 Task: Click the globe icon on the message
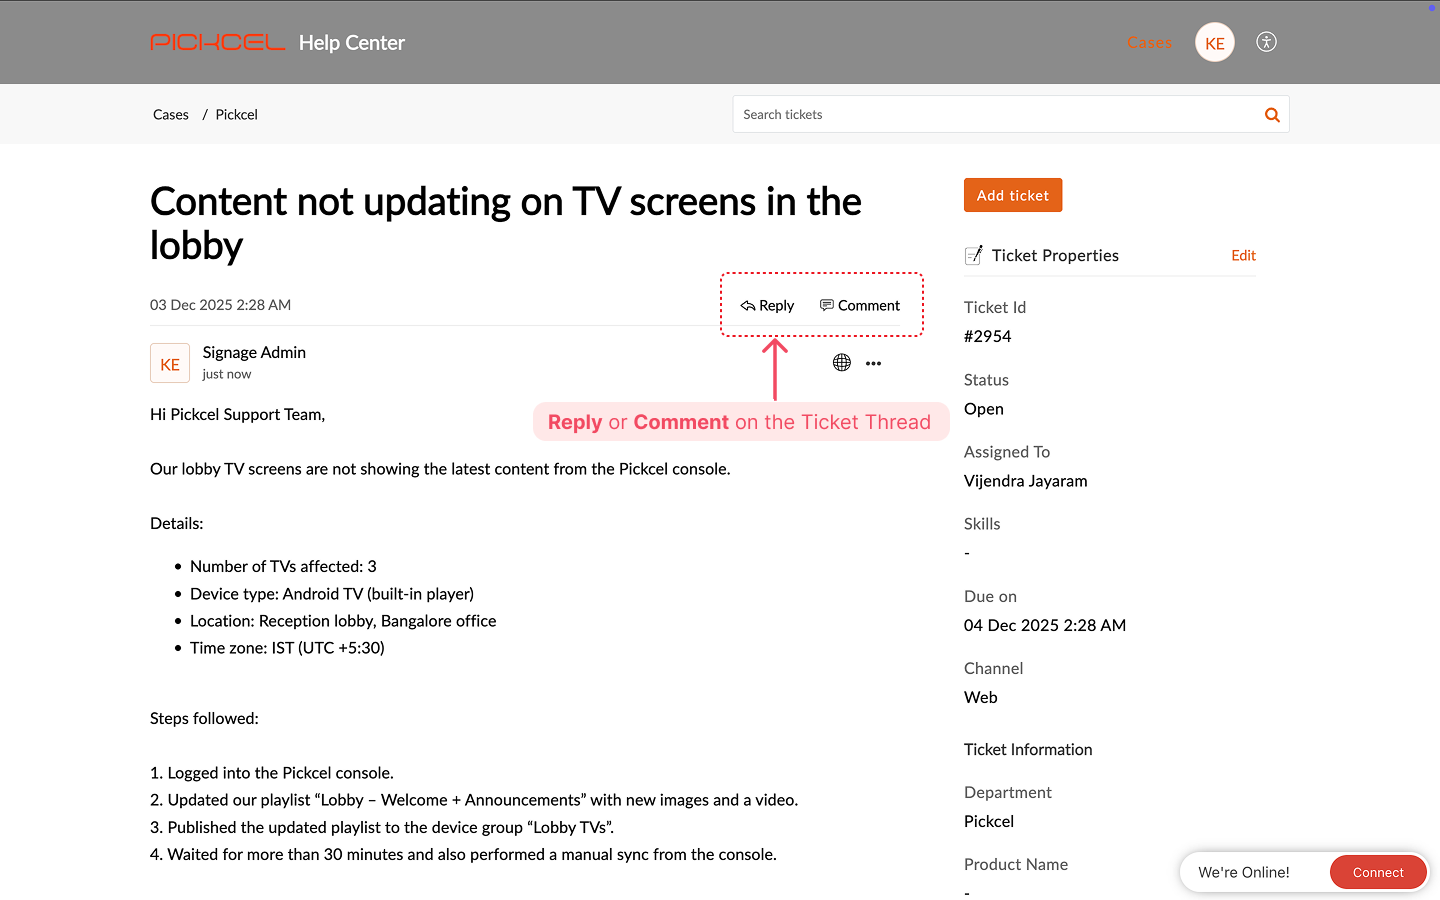click(x=842, y=363)
